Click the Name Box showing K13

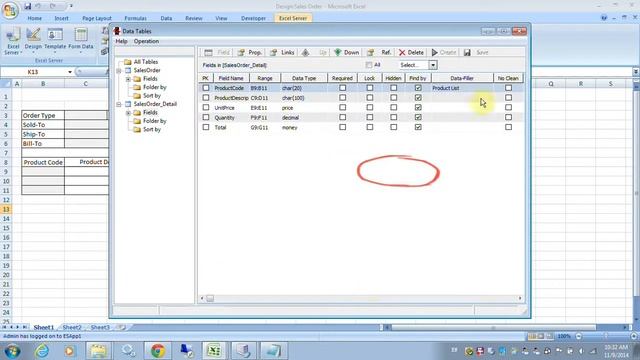pos(33,72)
